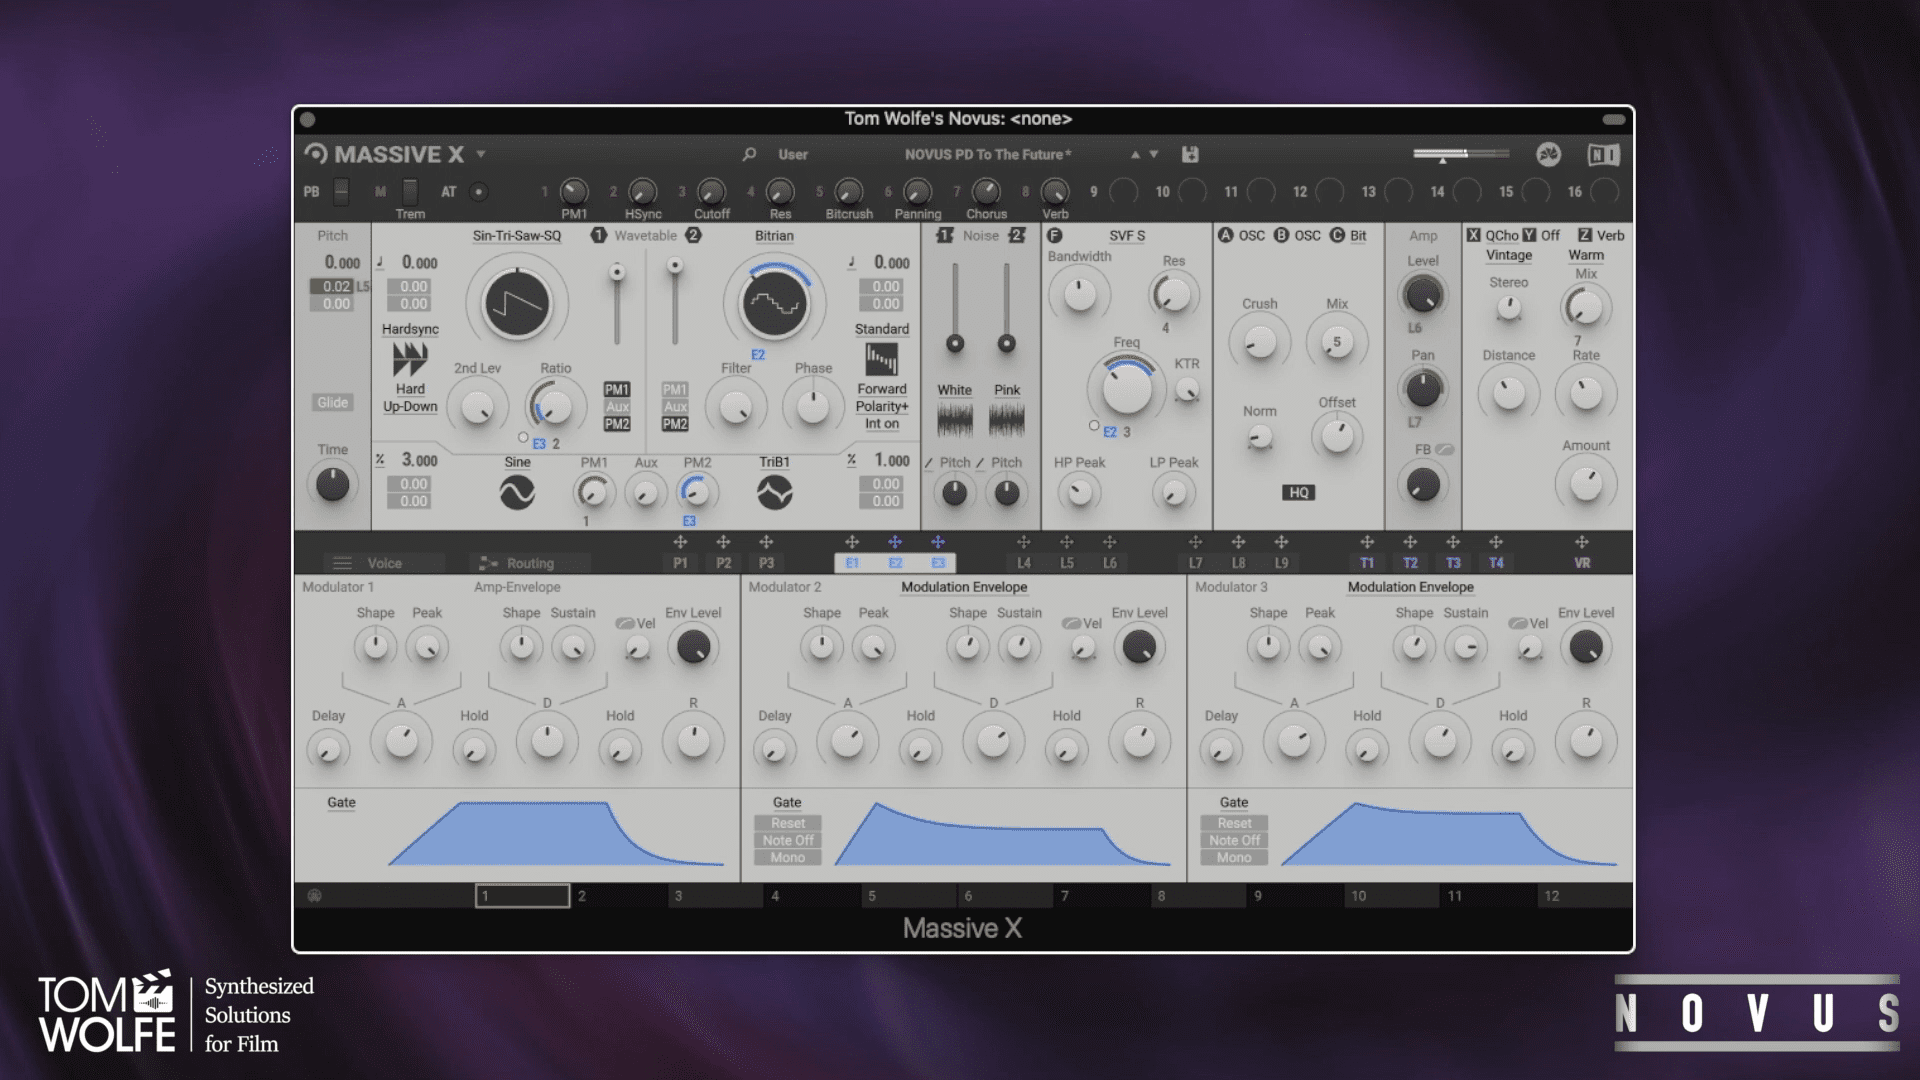The height and width of the screenshot is (1080, 1920).
Task: Select the P1 performer tab
Action: point(680,563)
